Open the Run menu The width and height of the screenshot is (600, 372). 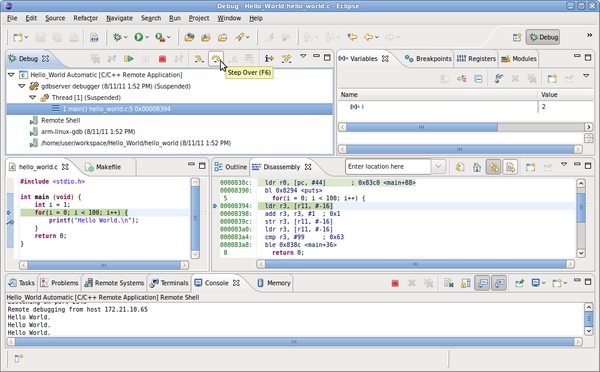(x=174, y=18)
